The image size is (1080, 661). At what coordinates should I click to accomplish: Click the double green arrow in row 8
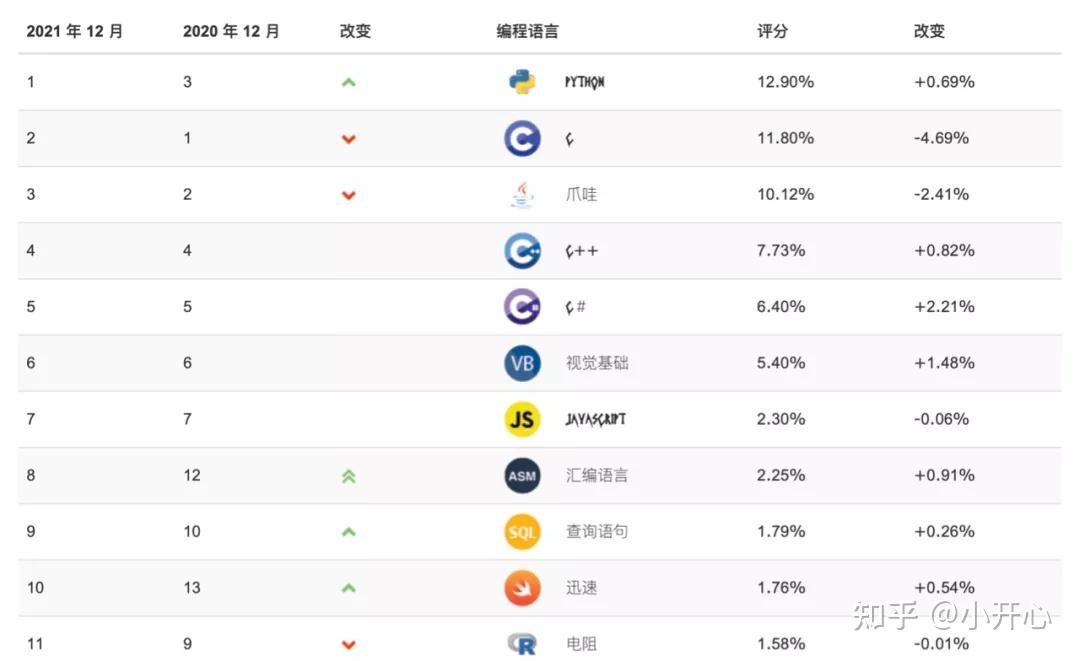click(x=348, y=476)
